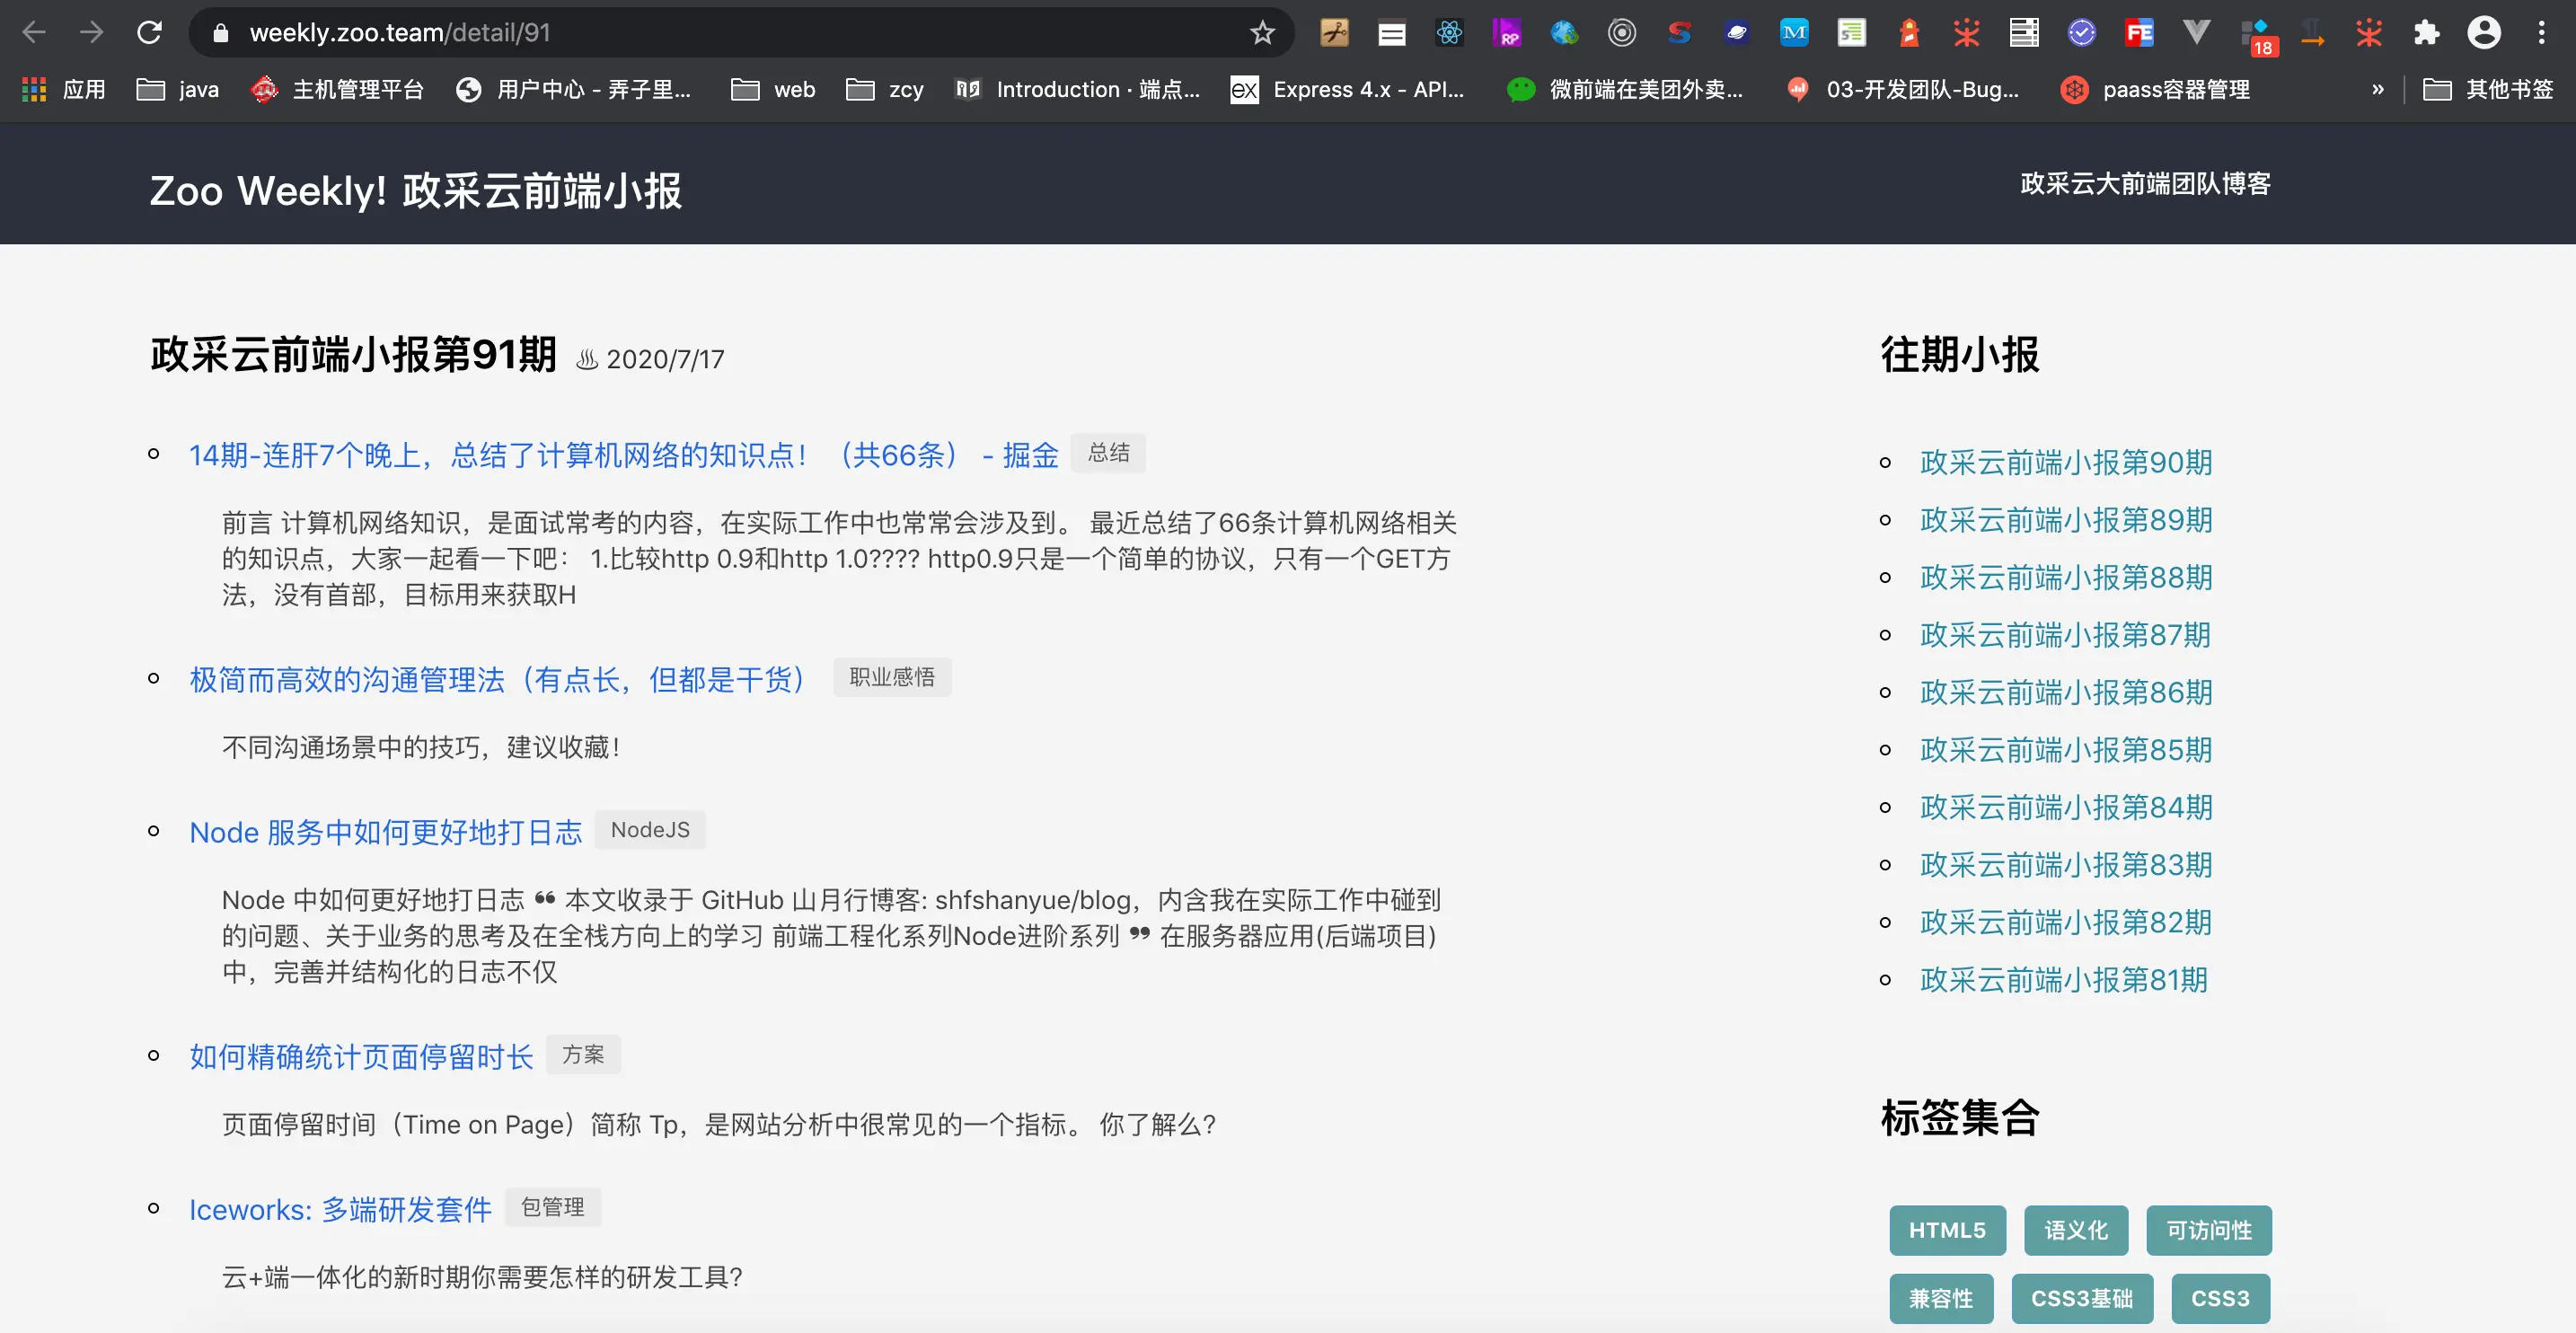Reload the current page
The height and width of the screenshot is (1333, 2576).
click(x=150, y=33)
